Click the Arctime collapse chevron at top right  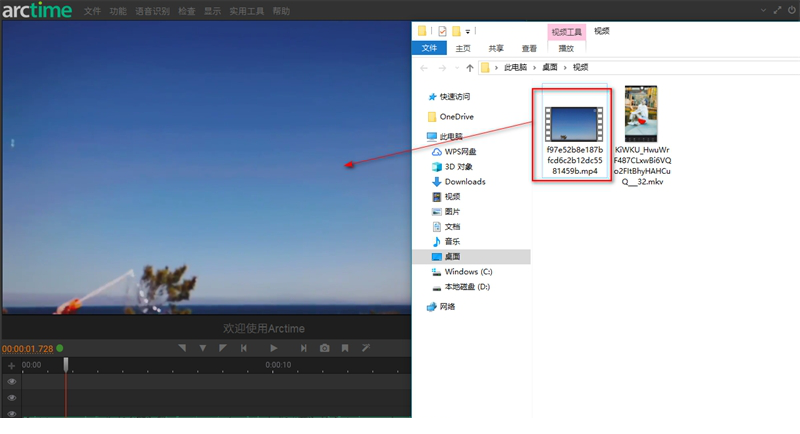pos(763,10)
